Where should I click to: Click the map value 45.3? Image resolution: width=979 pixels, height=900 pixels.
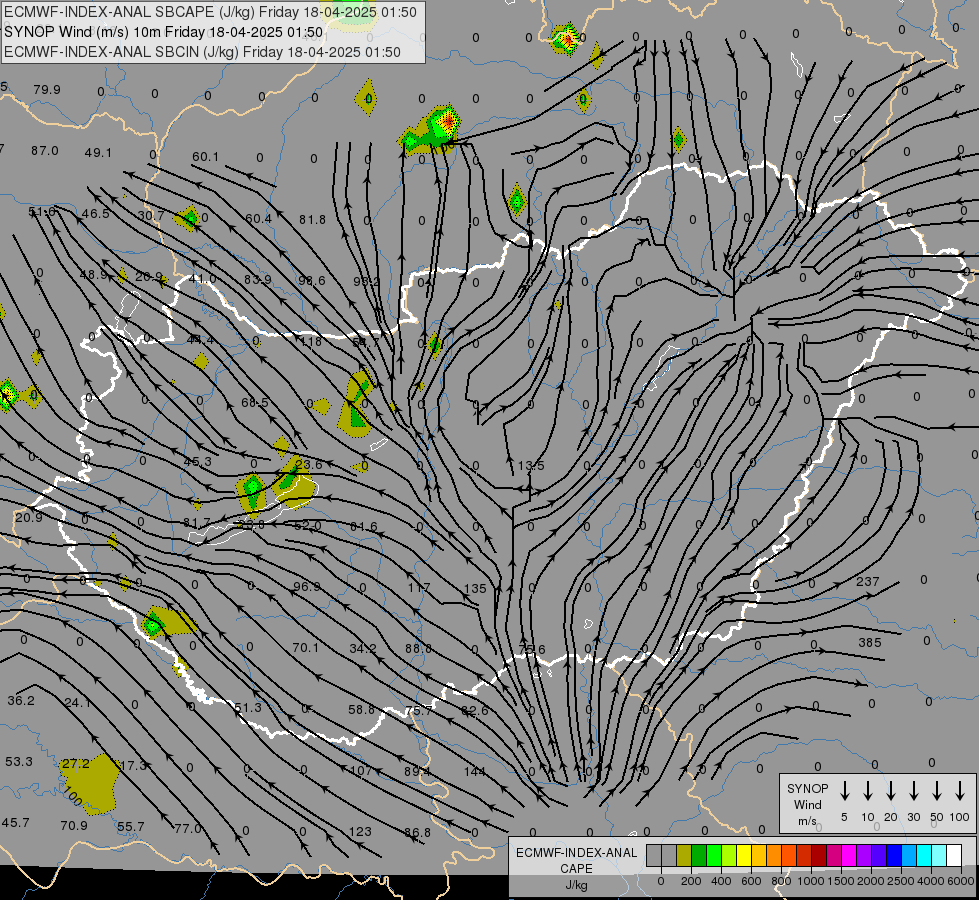pos(198,462)
